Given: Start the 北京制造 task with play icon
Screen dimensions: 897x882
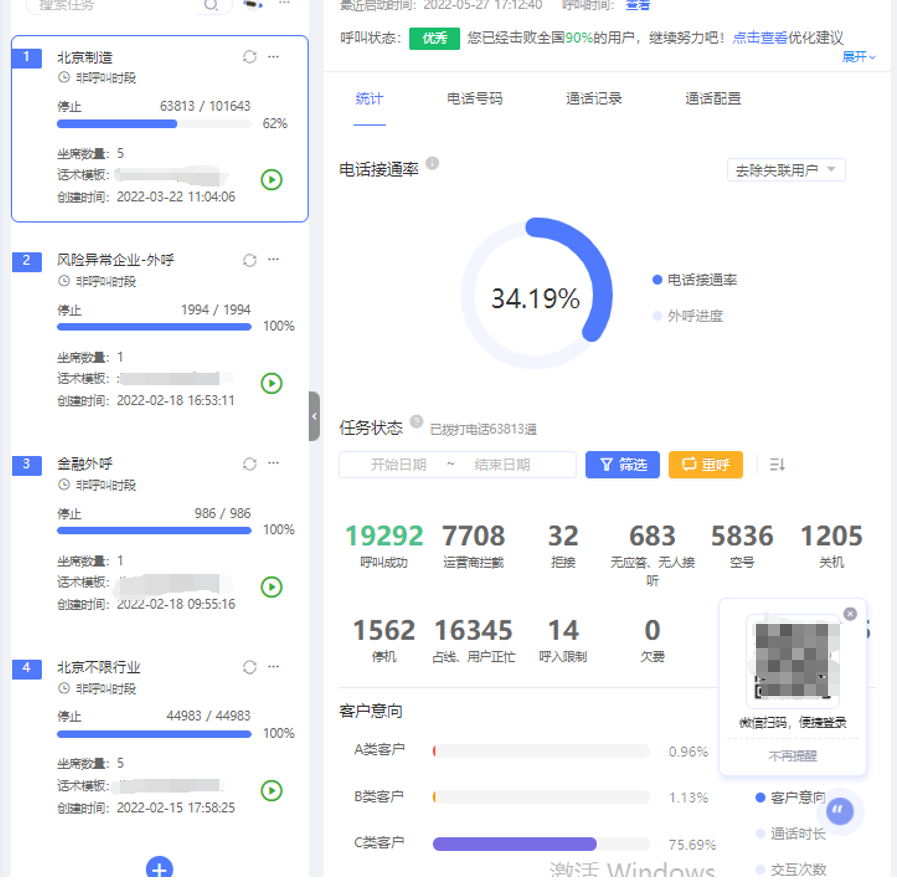Looking at the screenshot, I should pos(271,180).
